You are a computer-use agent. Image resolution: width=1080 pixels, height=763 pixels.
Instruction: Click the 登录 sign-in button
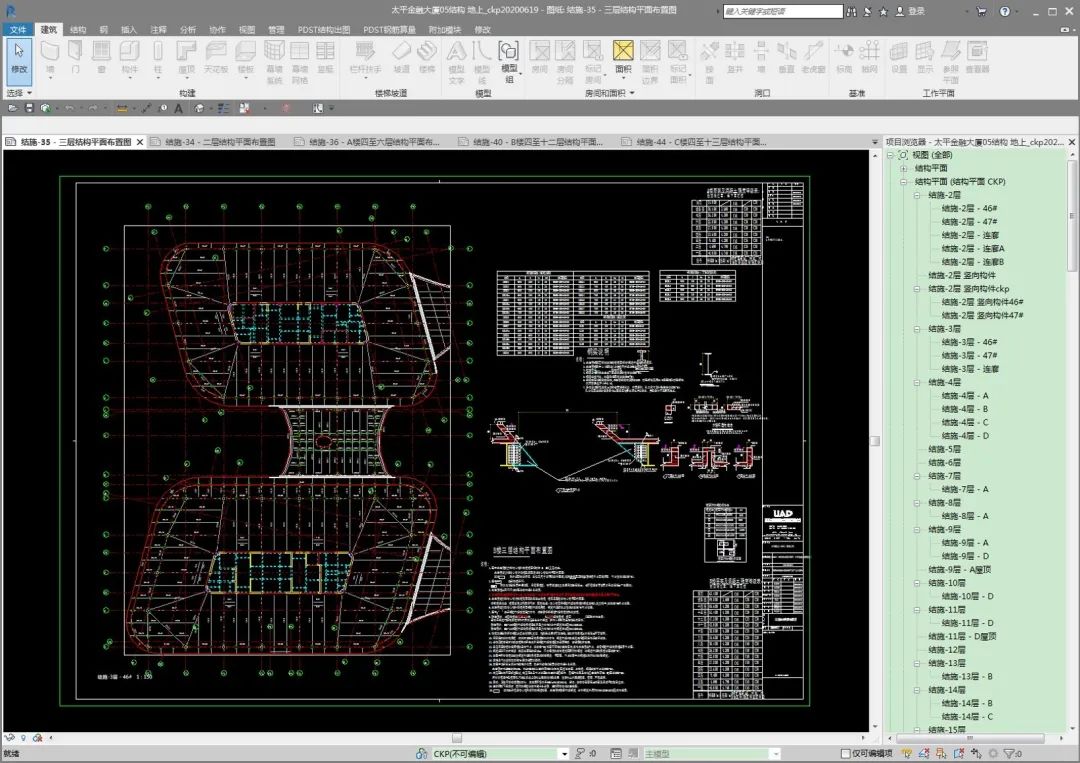916,12
